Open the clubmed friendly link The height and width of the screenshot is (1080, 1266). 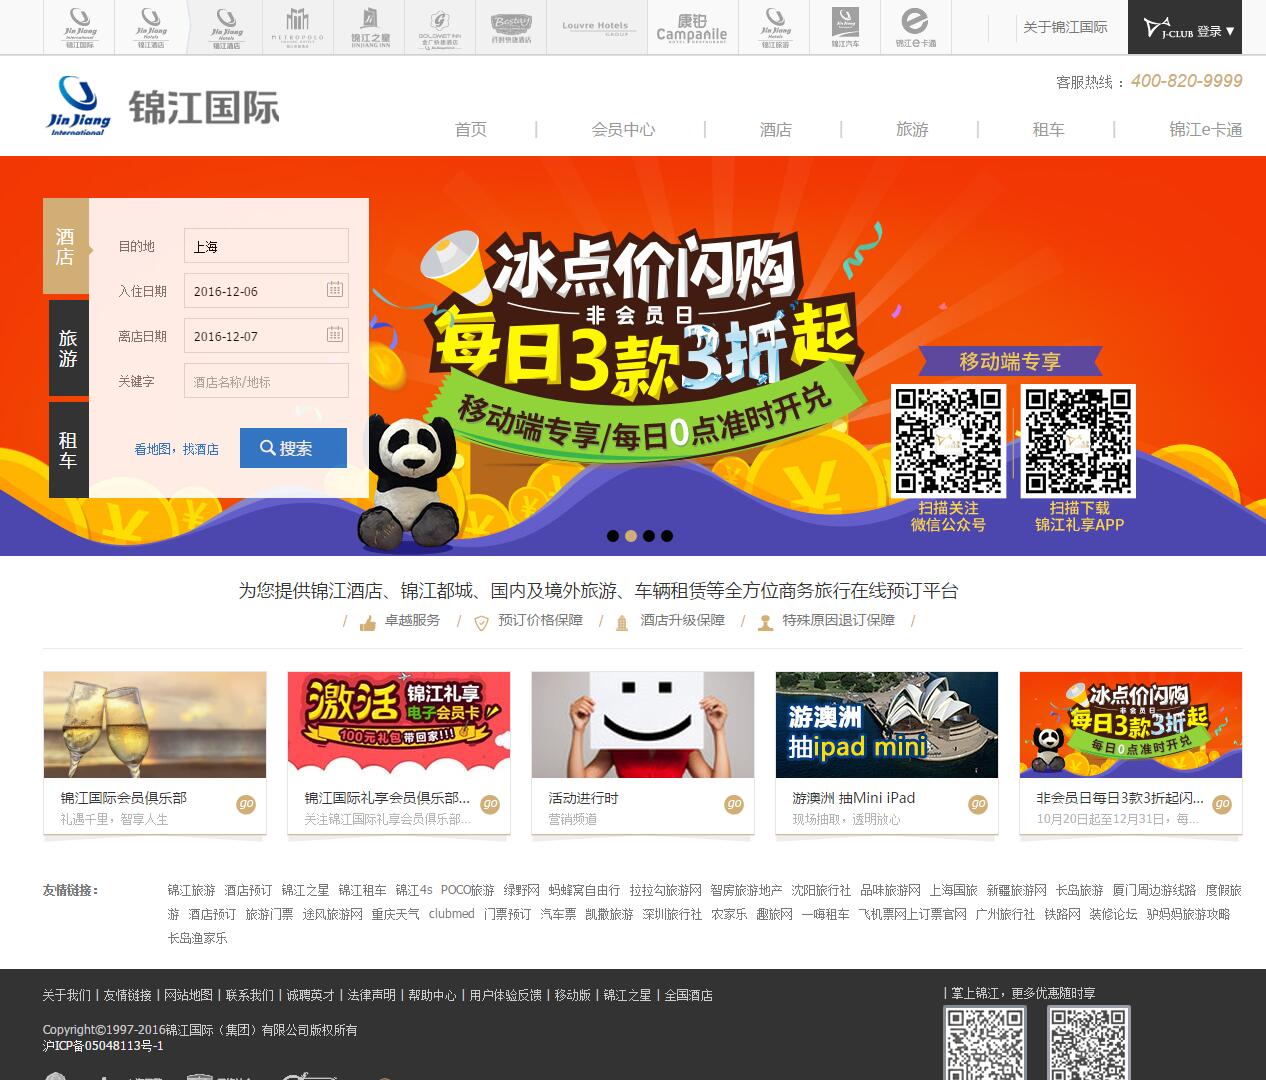tap(452, 914)
